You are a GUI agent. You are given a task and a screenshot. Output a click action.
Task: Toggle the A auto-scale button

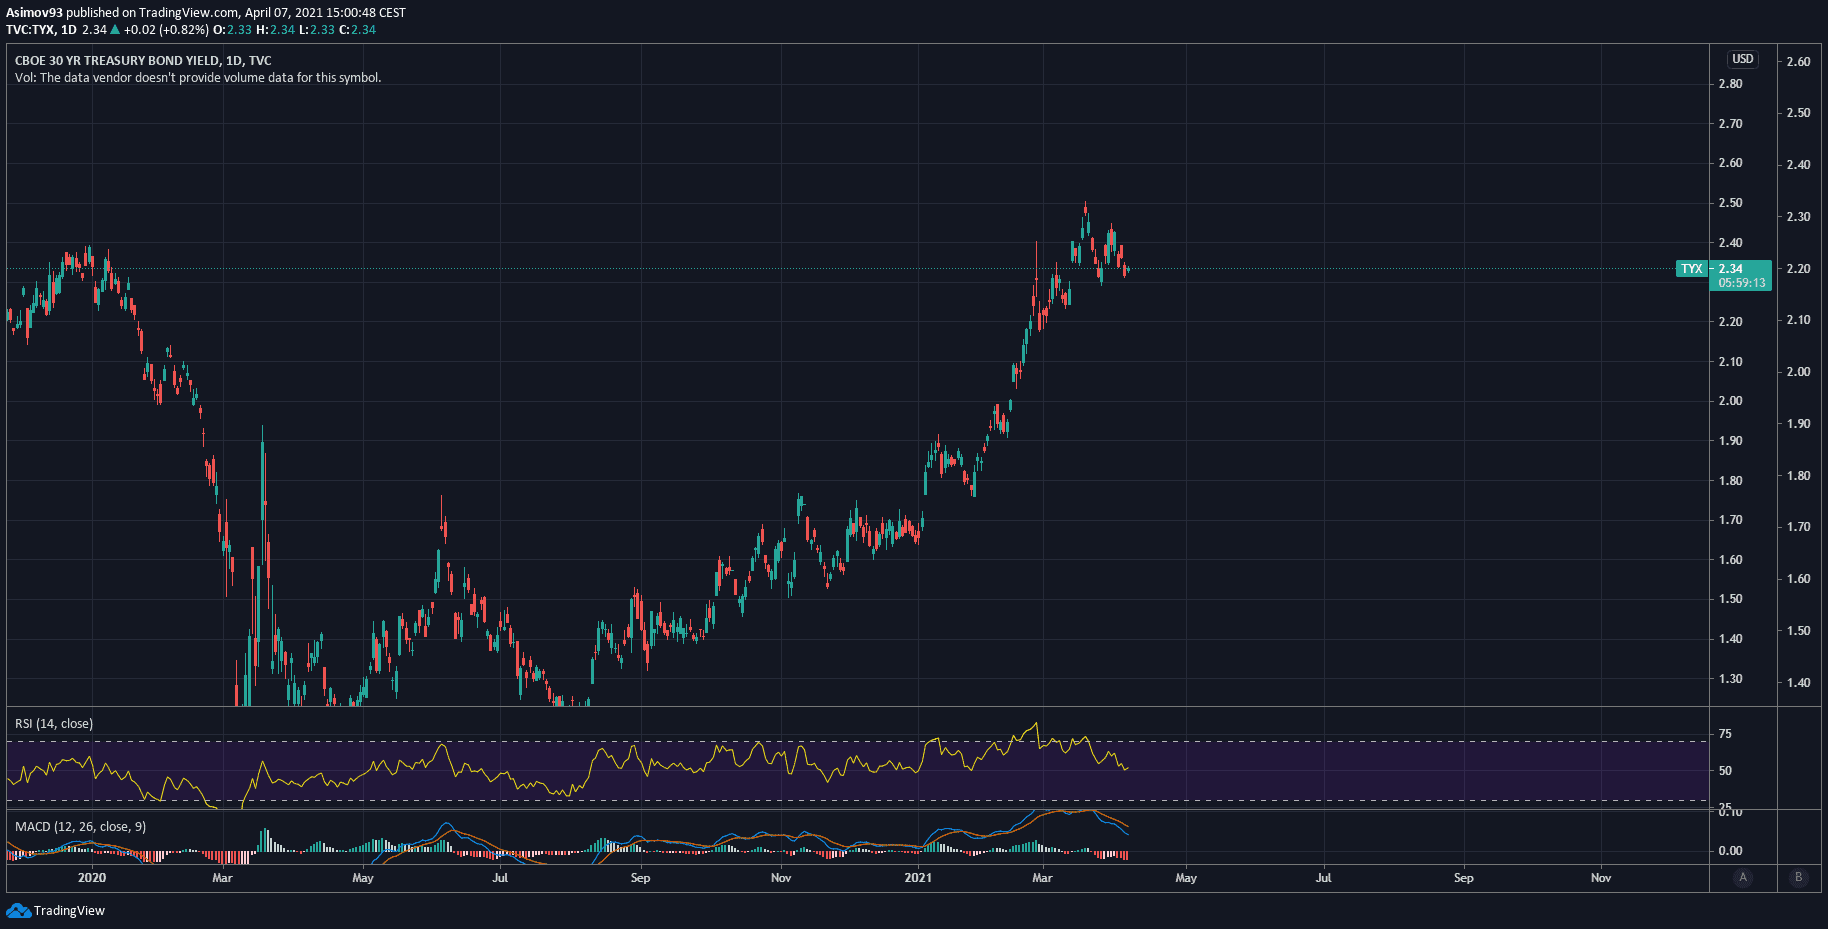(x=1743, y=878)
